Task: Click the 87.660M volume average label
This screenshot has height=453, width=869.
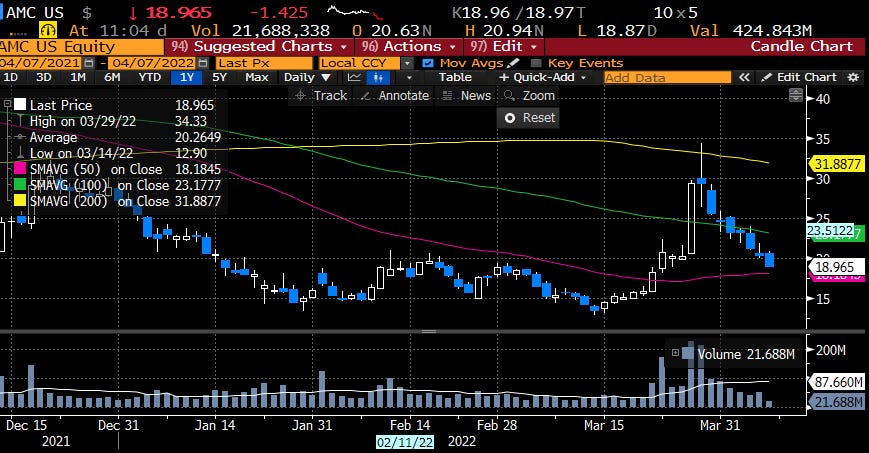Action: (x=838, y=382)
